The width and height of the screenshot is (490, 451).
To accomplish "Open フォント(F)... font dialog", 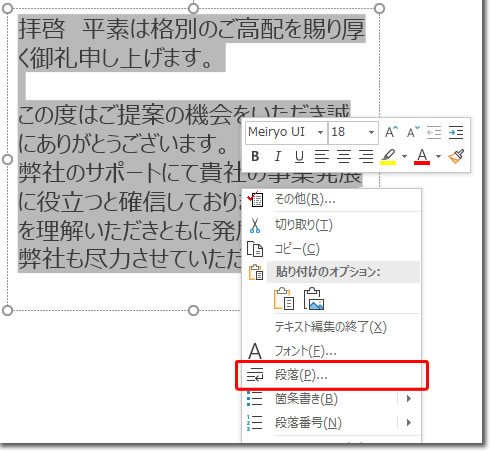I will (x=331, y=351).
